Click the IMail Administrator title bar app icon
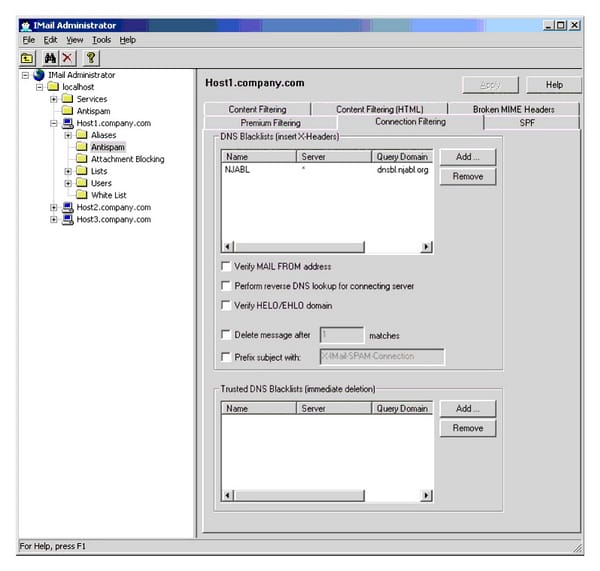 [26, 26]
